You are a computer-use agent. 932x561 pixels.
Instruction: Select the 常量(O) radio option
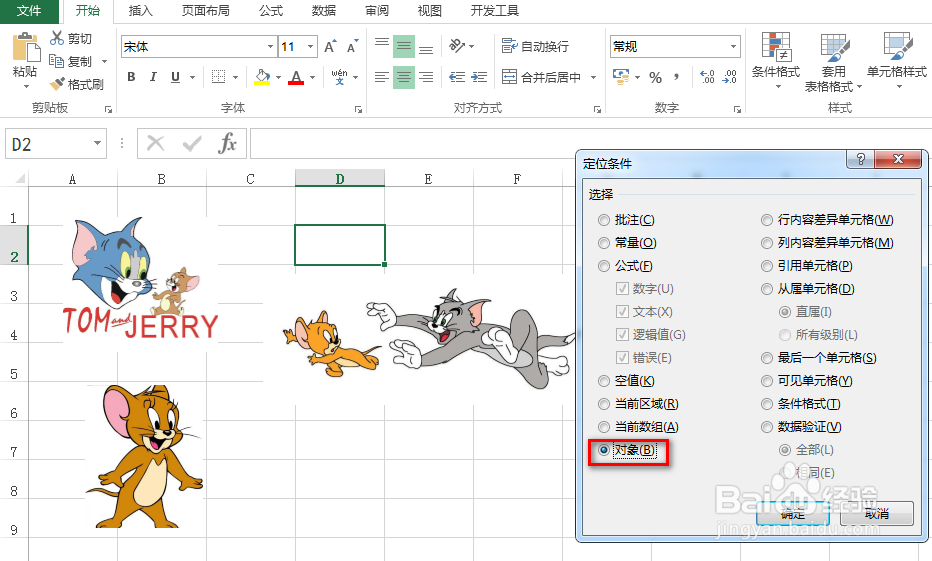point(627,243)
